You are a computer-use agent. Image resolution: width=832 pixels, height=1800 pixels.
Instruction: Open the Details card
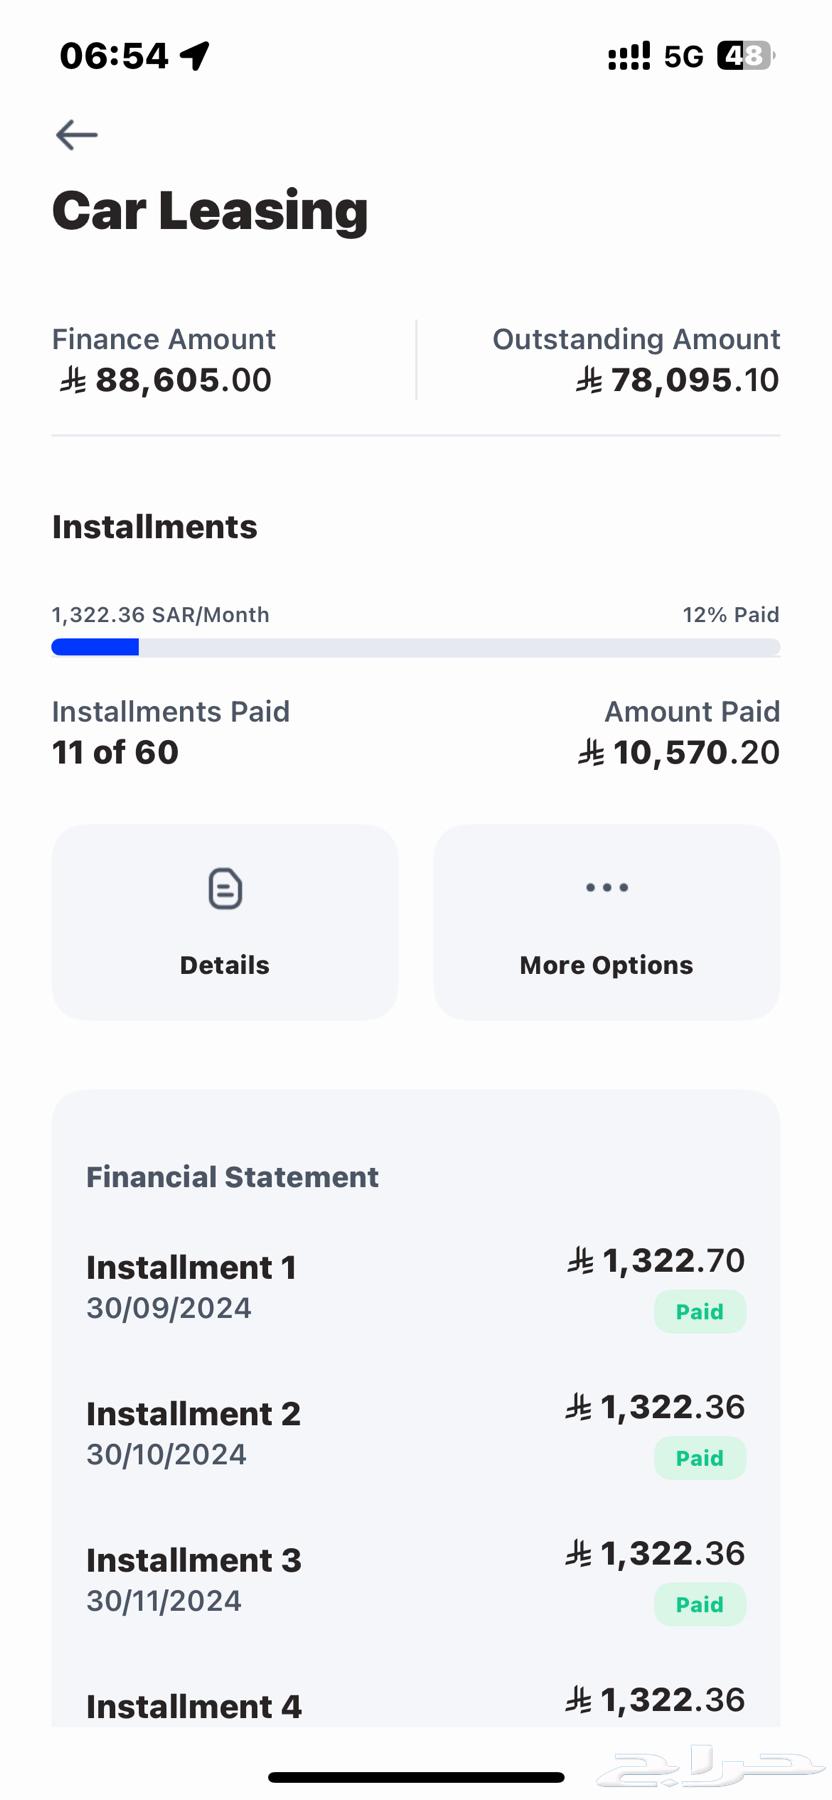pyautogui.click(x=225, y=922)
